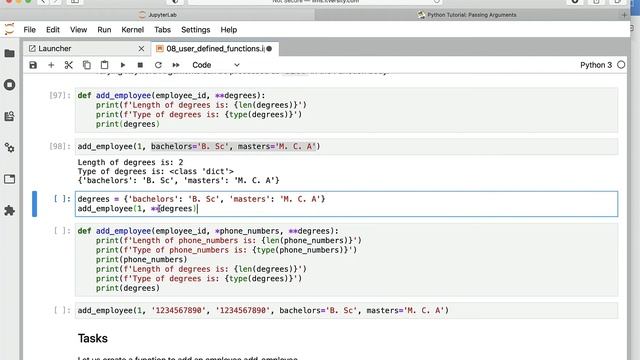This screenshot has height=360, width=640.
Task: Switch to the JupyterLab browser tab
Action: click(x=158, y=15)
